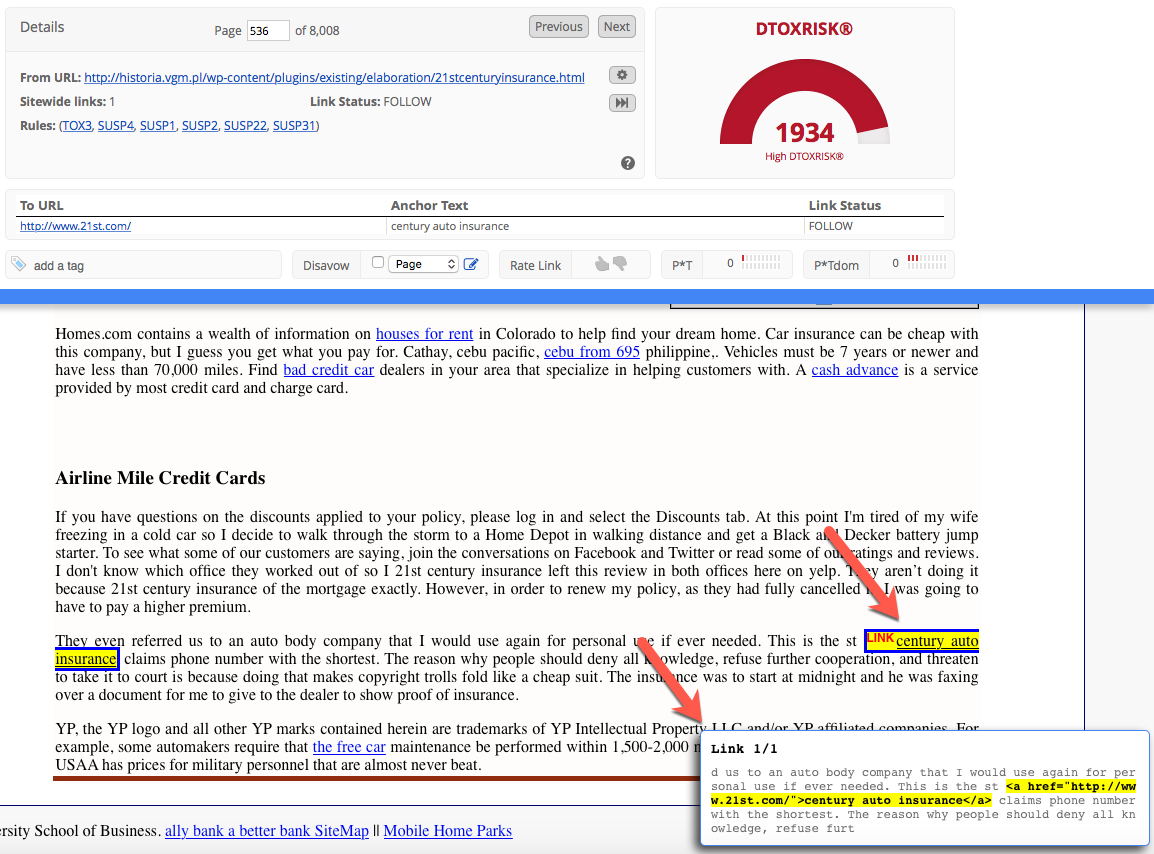The width and height of the screenshot is (1154, 854).
Task: Click the 'Link Status: FOLLOW' detail text
Action: [x=371, y=102]
